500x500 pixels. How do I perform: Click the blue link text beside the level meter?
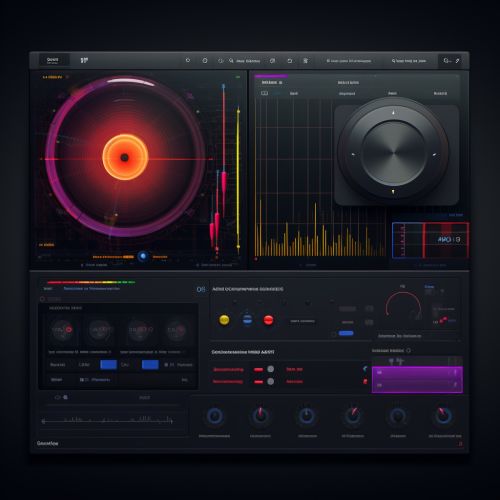91,289
